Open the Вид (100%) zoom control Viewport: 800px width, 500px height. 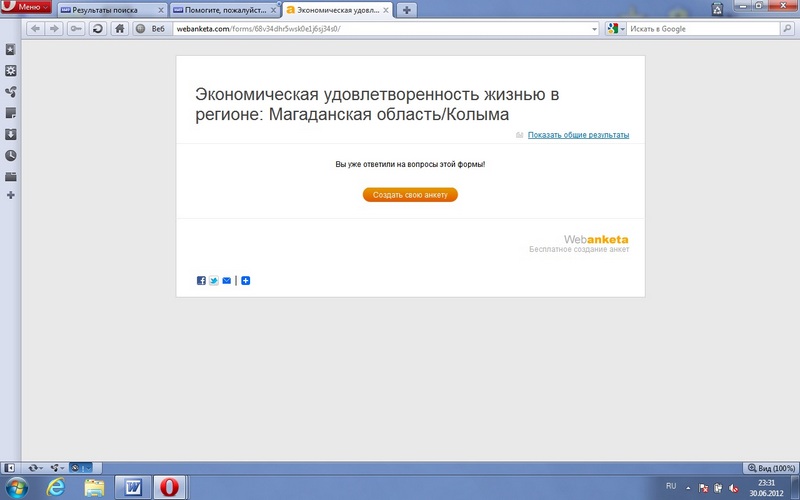coord(772,467)
